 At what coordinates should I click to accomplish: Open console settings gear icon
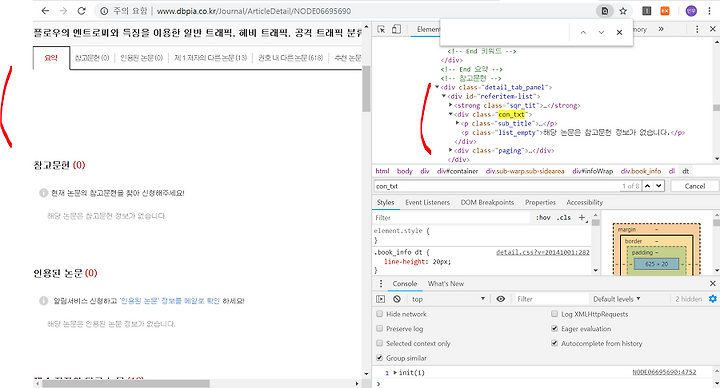click(713, 299)
